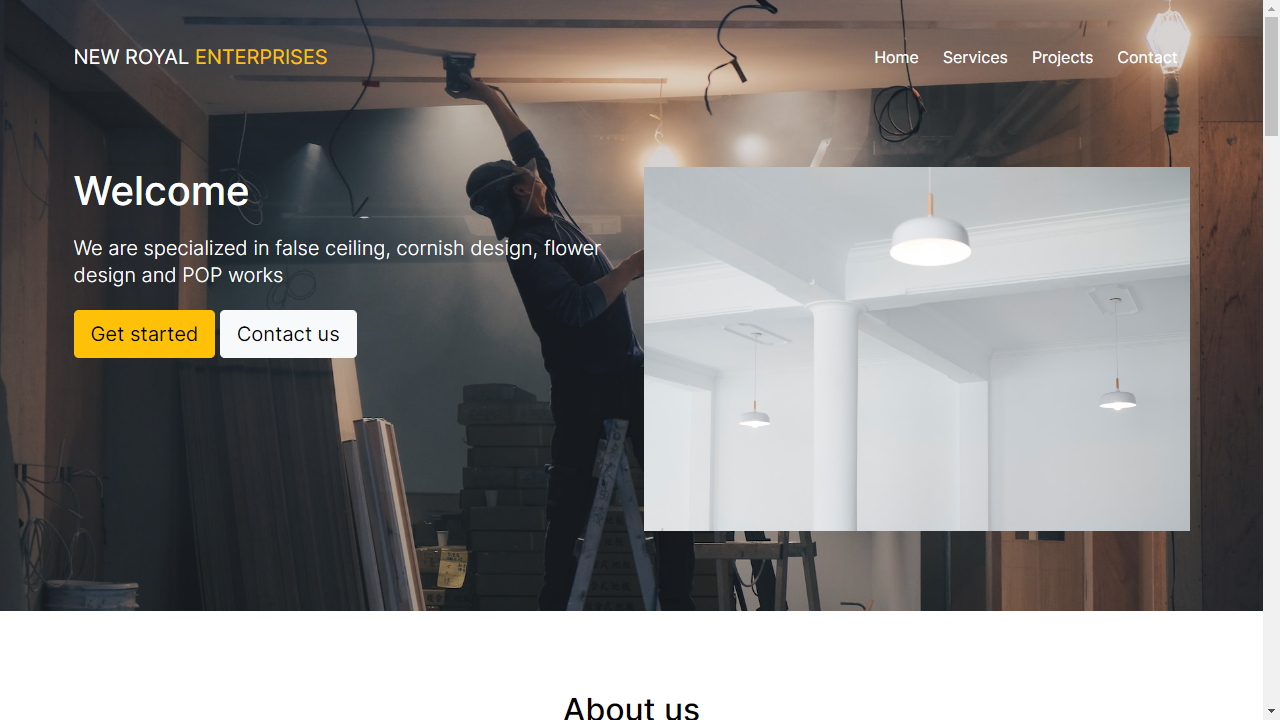Image resolution: width=1280 pixels, height=720 pixels.
Task: Click the NEW ROYAL brand logo text
Action: click(x=131, y=57)
